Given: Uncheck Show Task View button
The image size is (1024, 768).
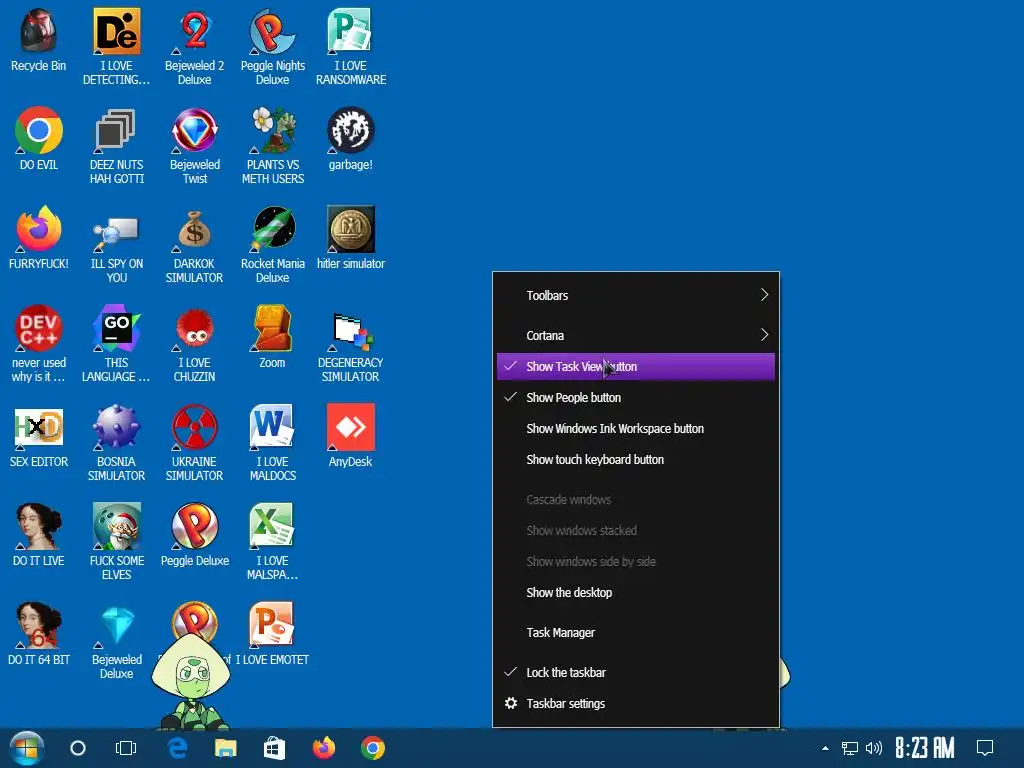Looking at the screenshot, I should pos(635,366).
